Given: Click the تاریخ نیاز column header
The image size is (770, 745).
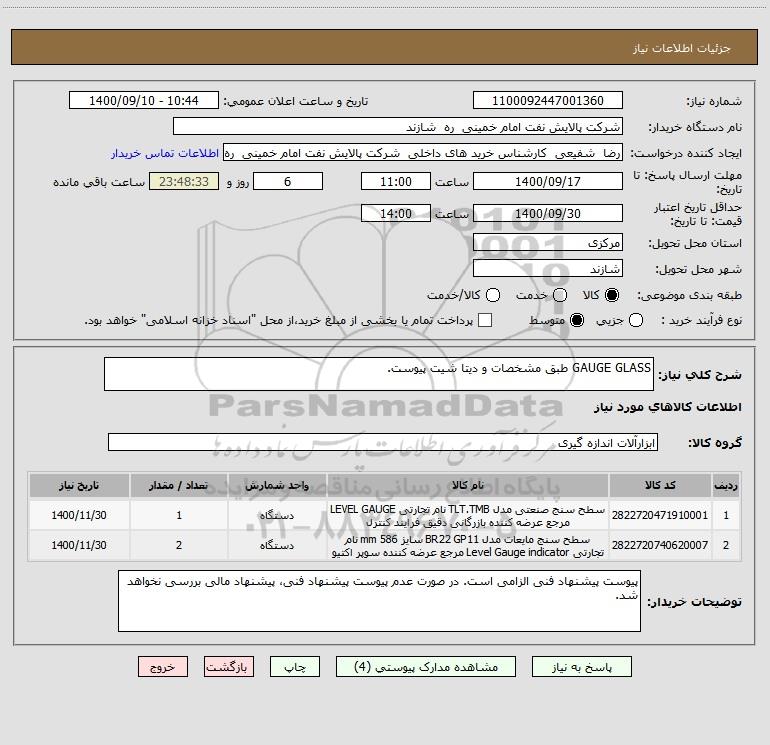Looking at the screenshot, I should (79, 485).
